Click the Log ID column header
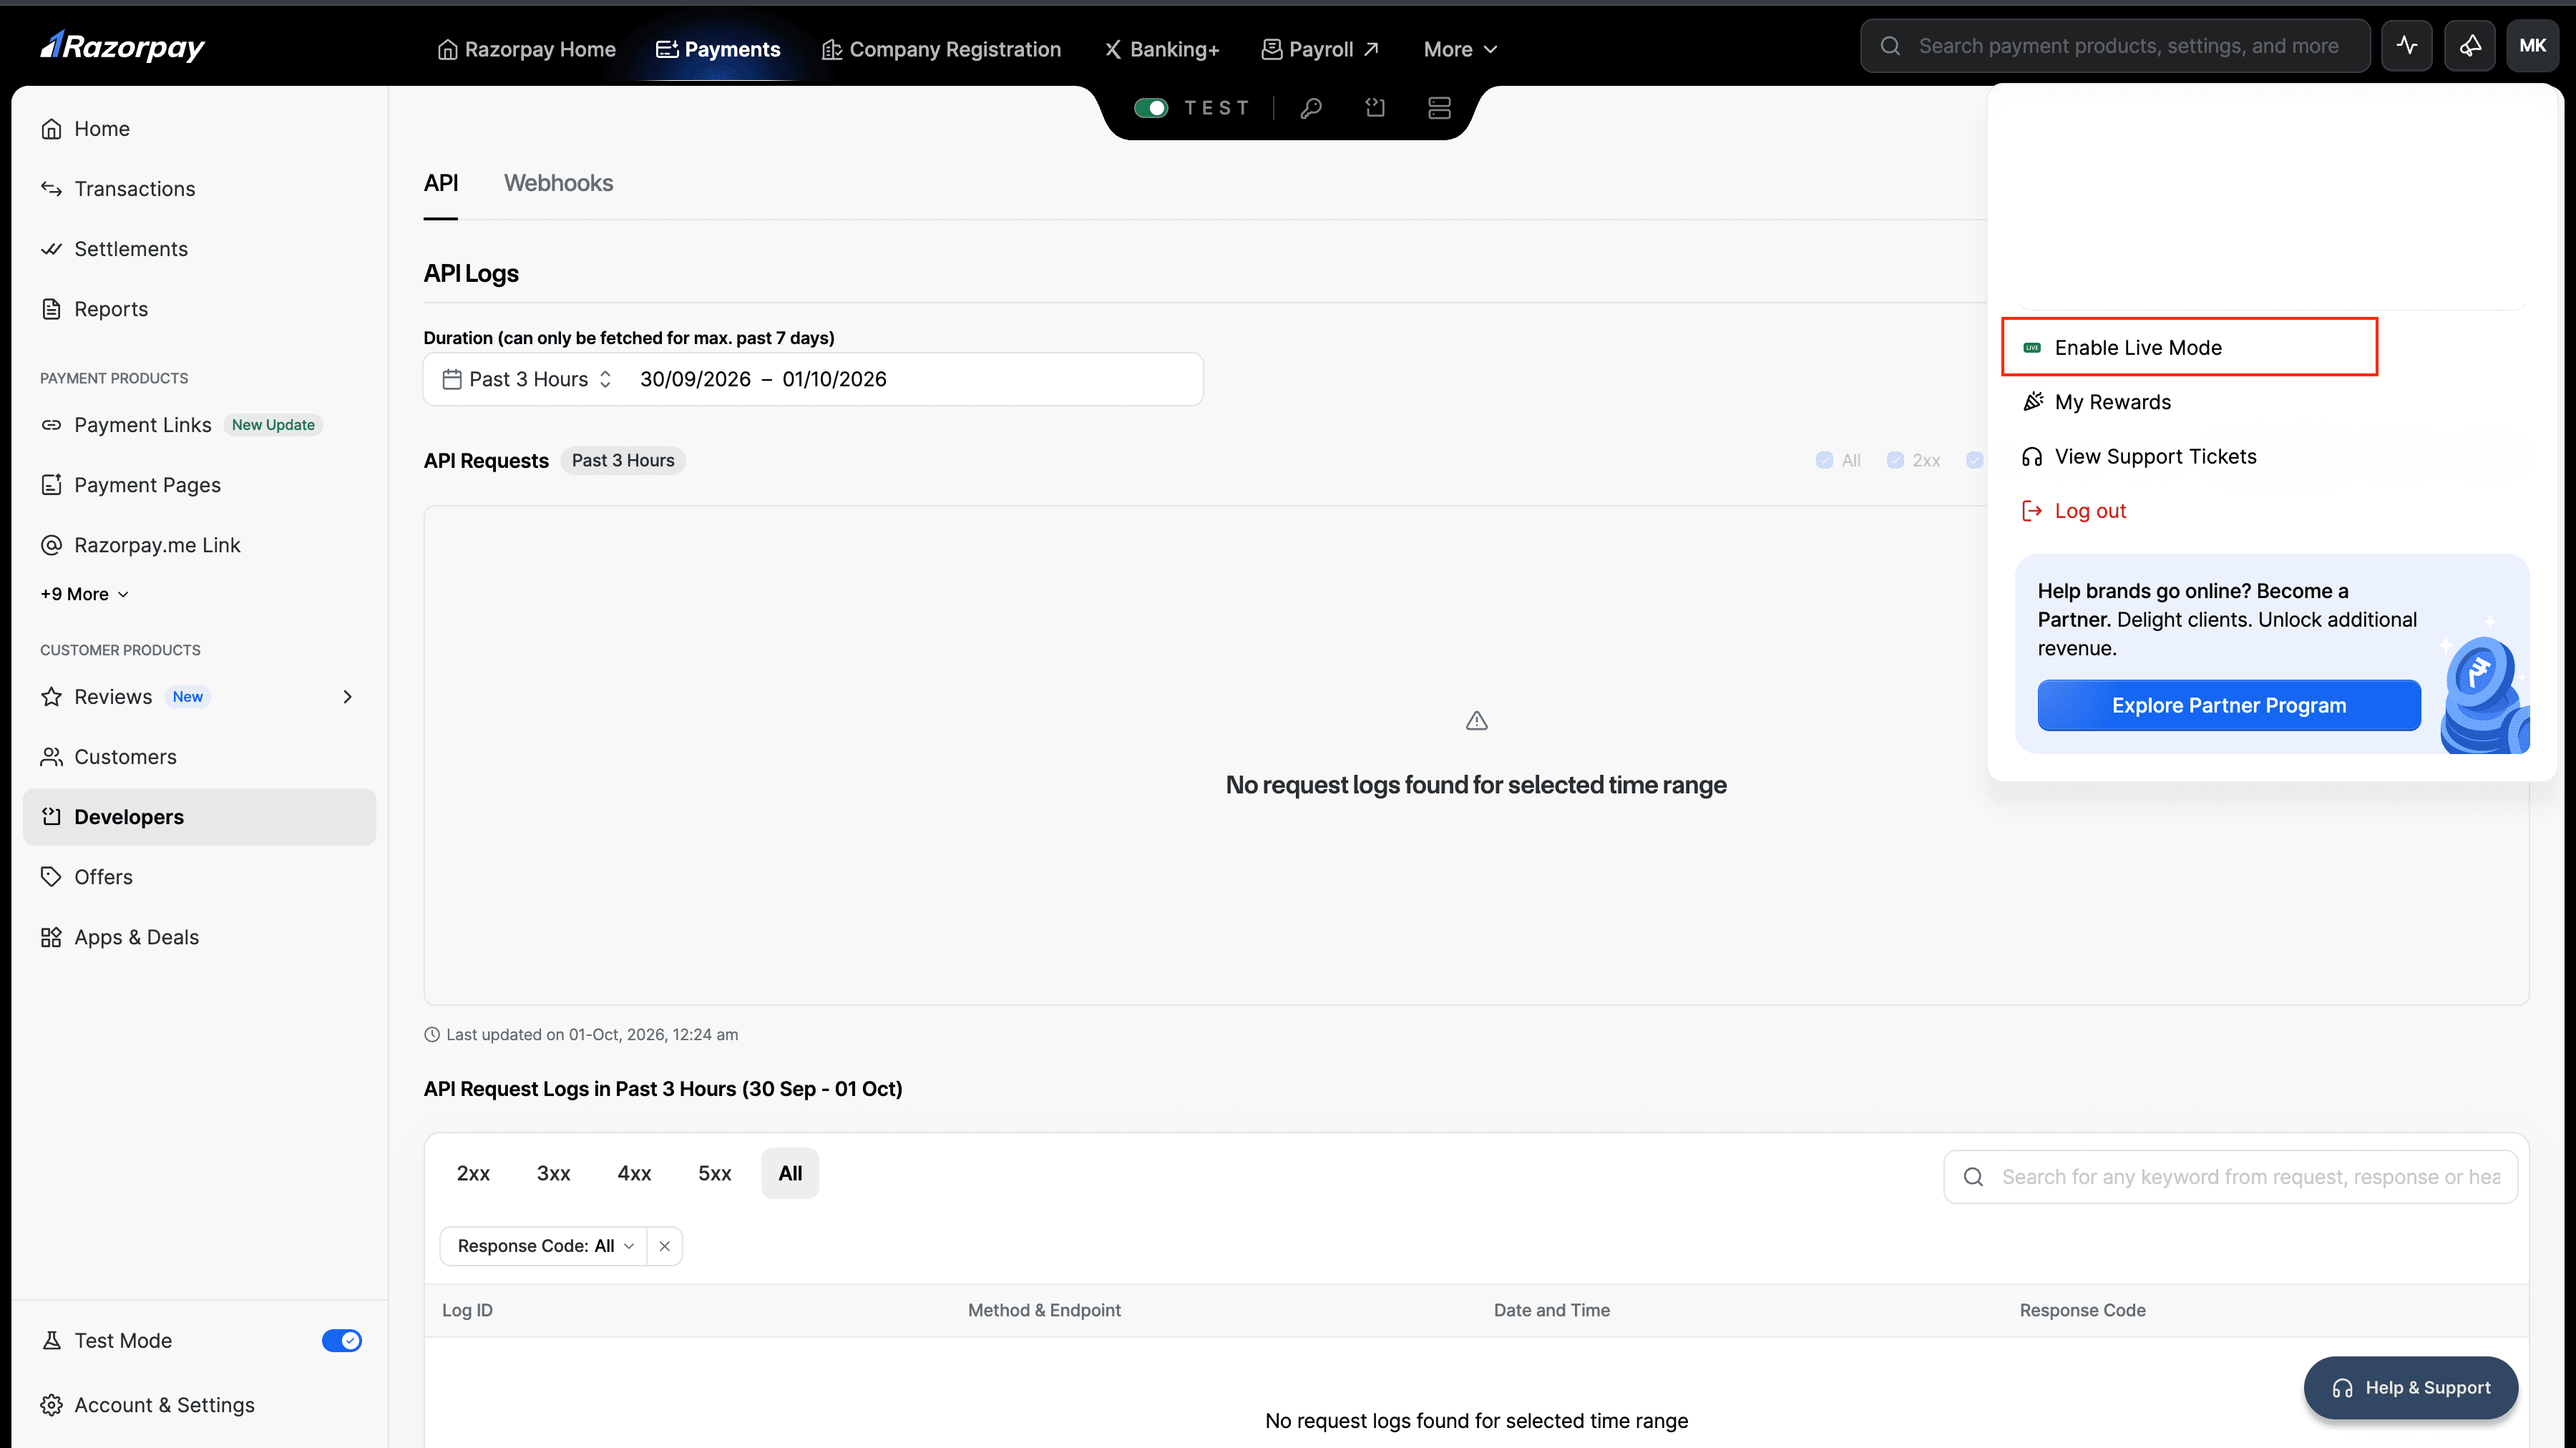Image resolution: width=2576 pixels, height=1448 pixels. click(467, 1310)
